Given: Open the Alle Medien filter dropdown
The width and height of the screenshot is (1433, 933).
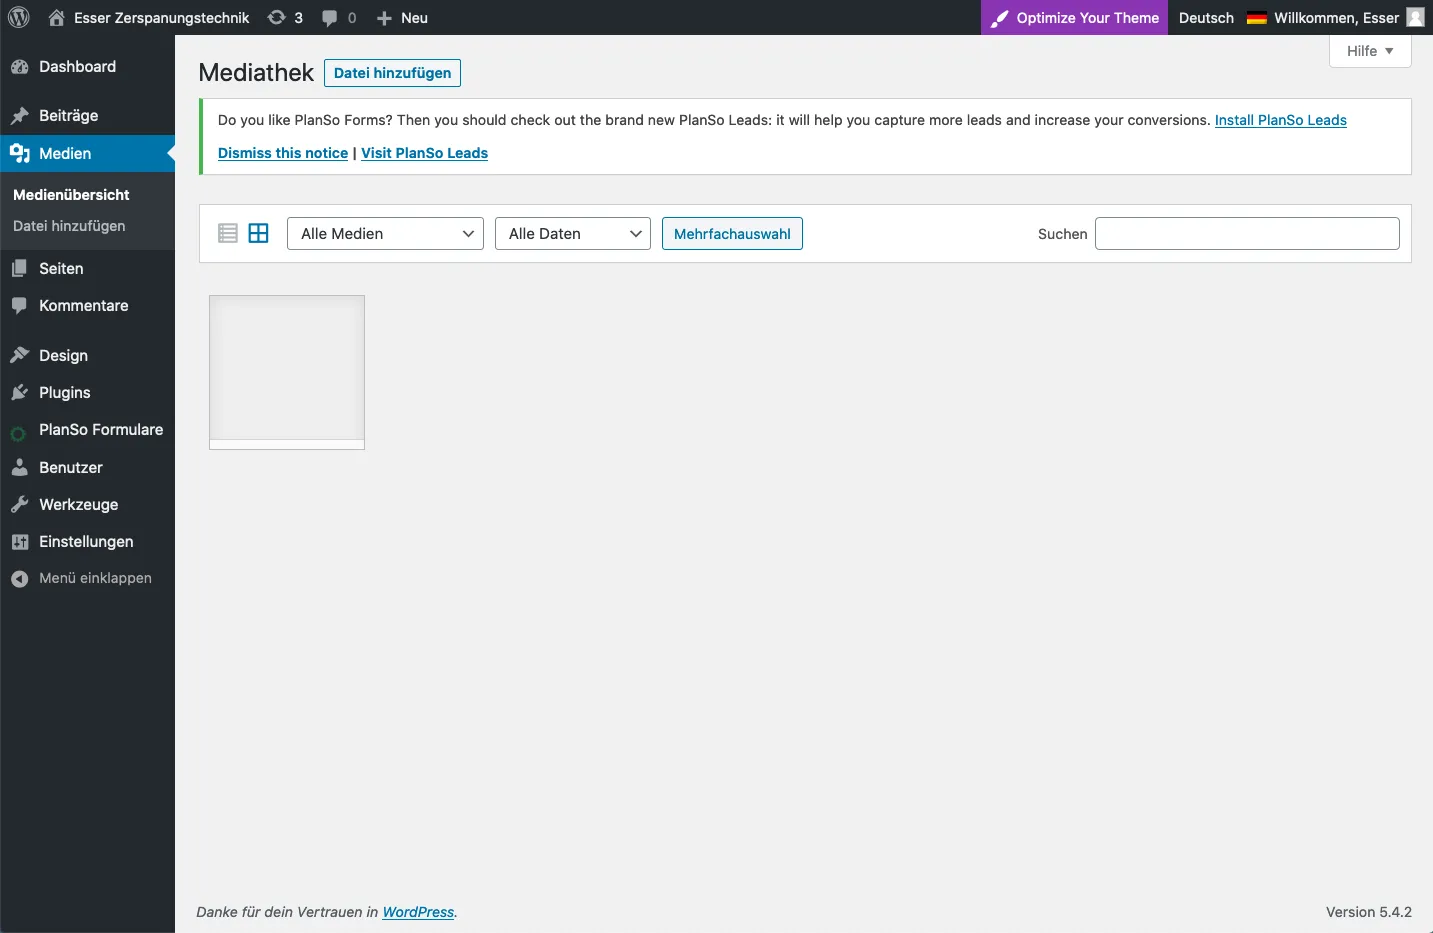Looking at the screenshot, I should (x=385, y=233).
